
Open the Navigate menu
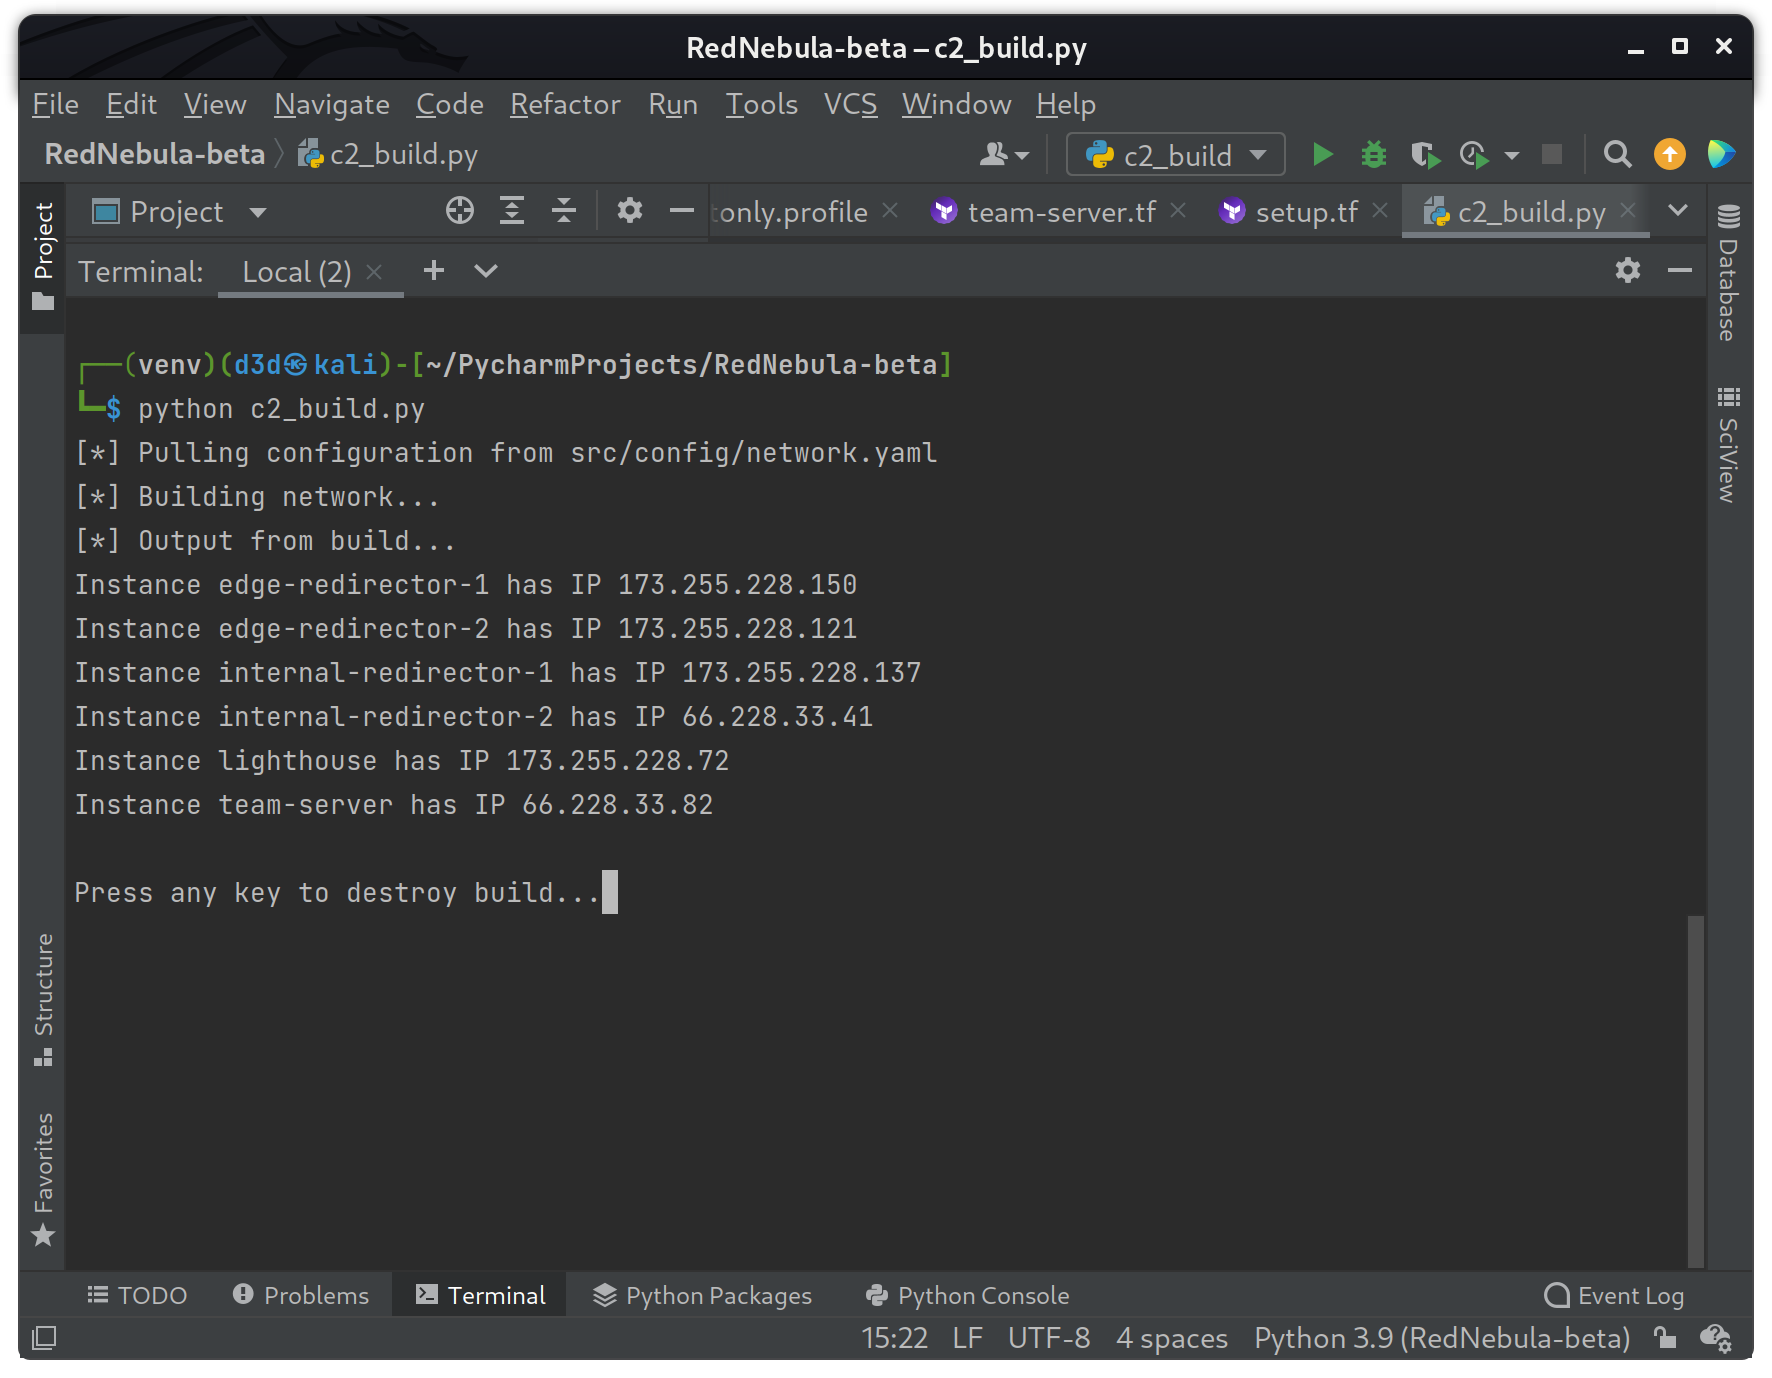point(332,104)
